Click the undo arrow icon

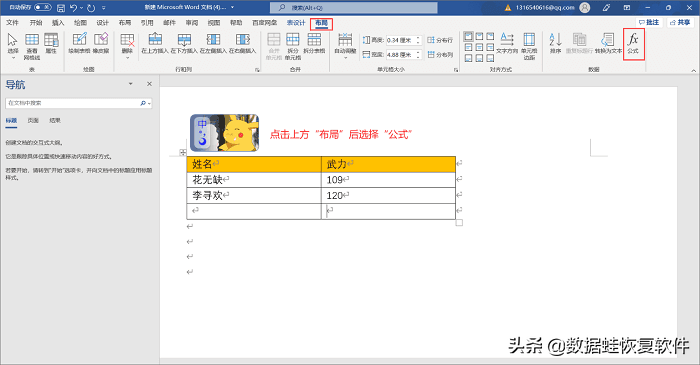(74, 8)
